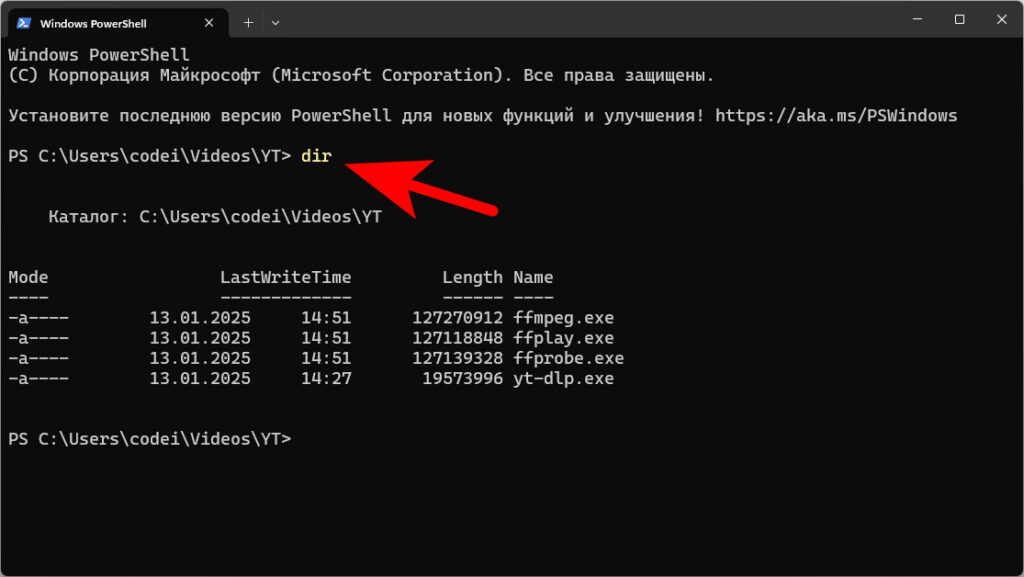Expand the new tab profile dropdown chevron

pos(275,22)
